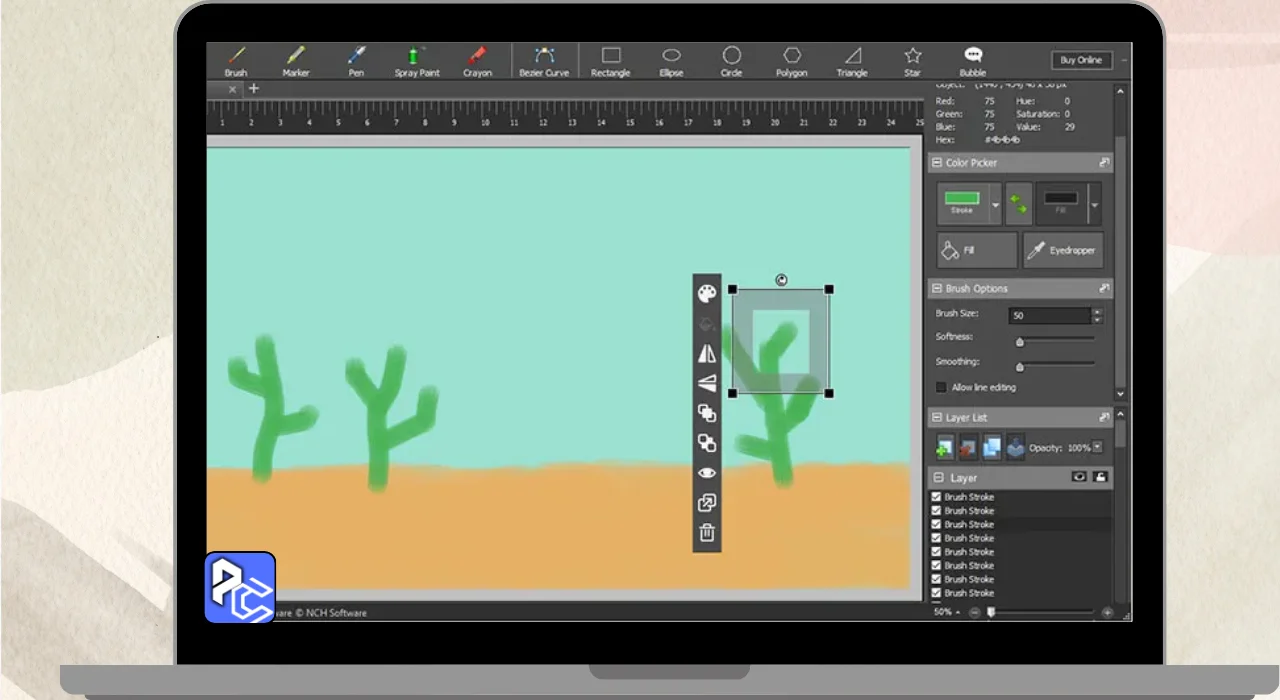Collapse the Brush Options section
The width and height of the screenshot is (1280, 700).
tap(937, 288)
